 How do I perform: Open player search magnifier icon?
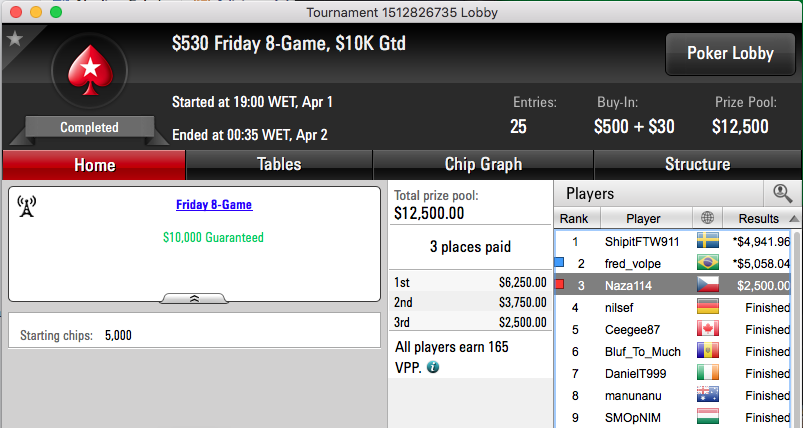tap(783, 193)
